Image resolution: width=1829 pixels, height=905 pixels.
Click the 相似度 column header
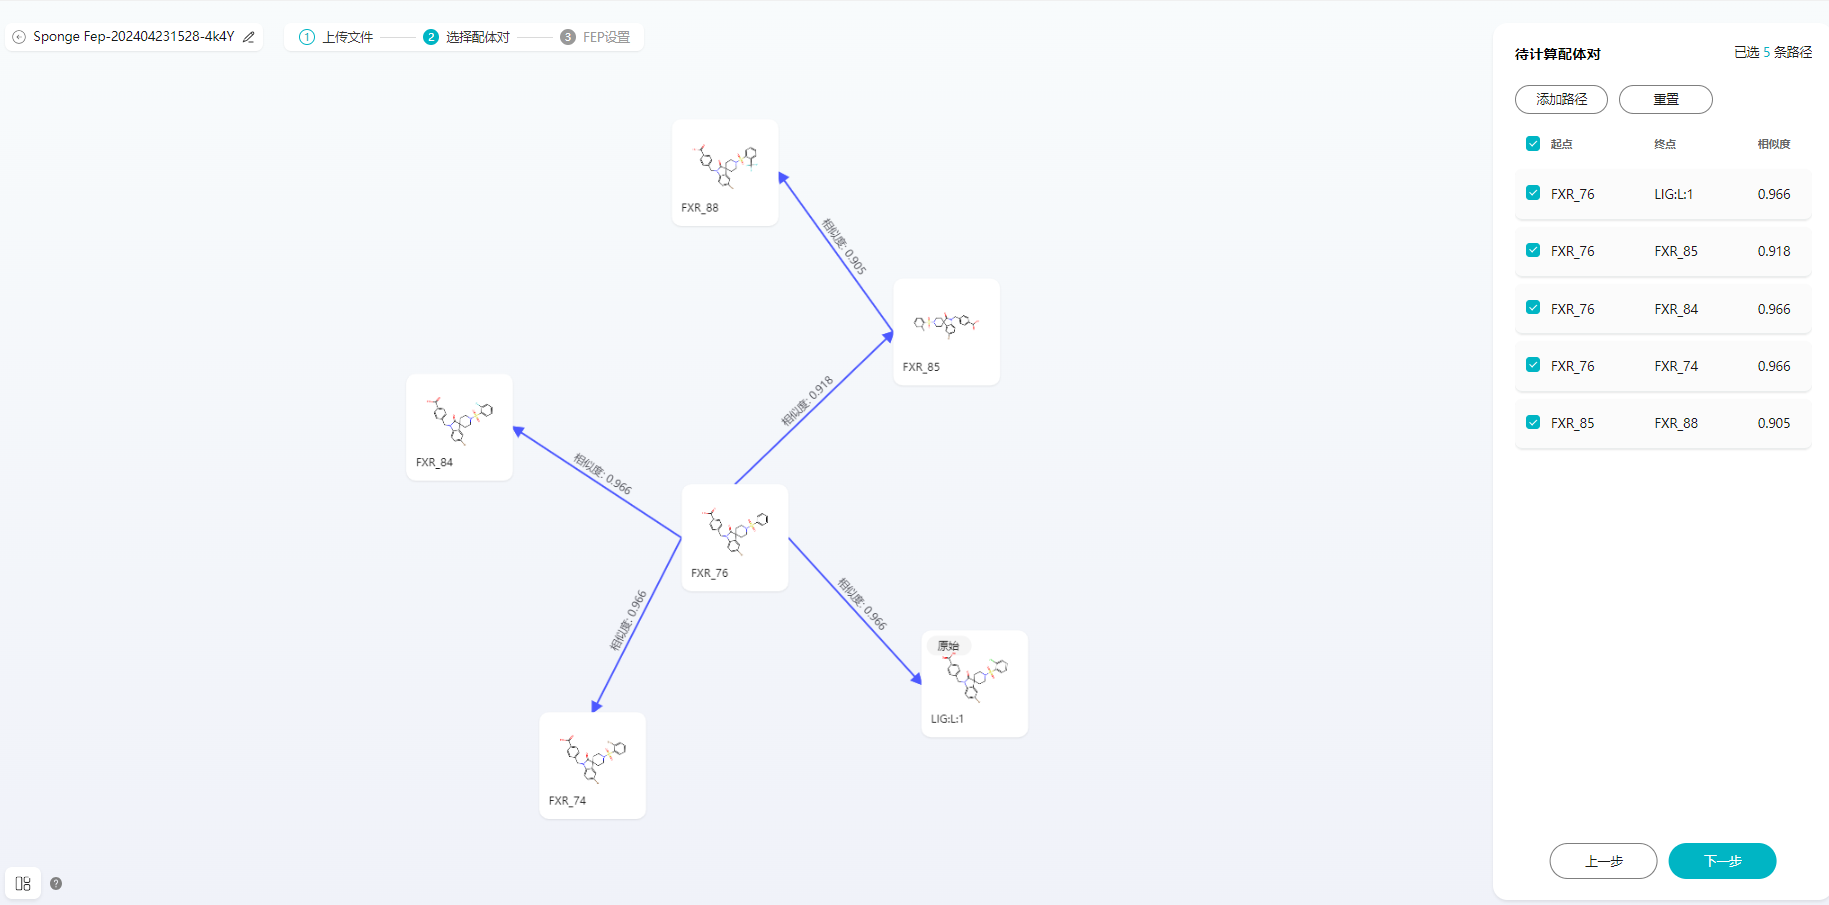click(x=1774, y=144)
